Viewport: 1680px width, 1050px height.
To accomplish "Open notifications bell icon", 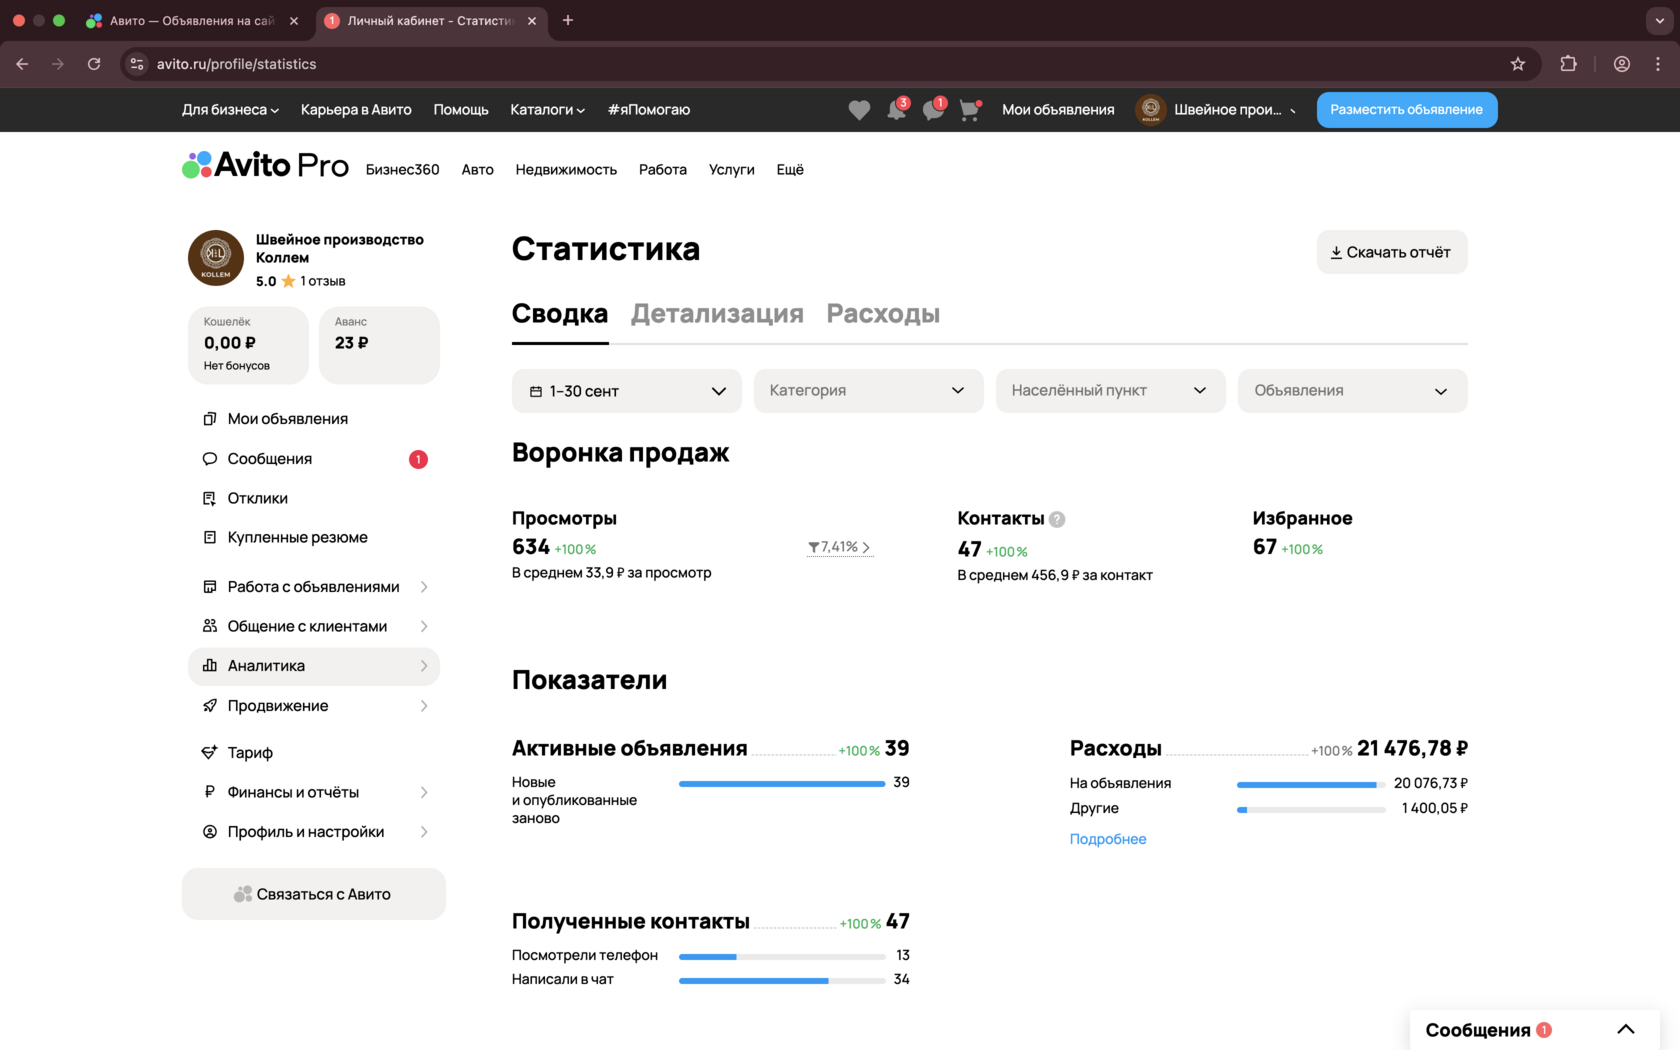I will pyautogui.click(x=897, y=110).
